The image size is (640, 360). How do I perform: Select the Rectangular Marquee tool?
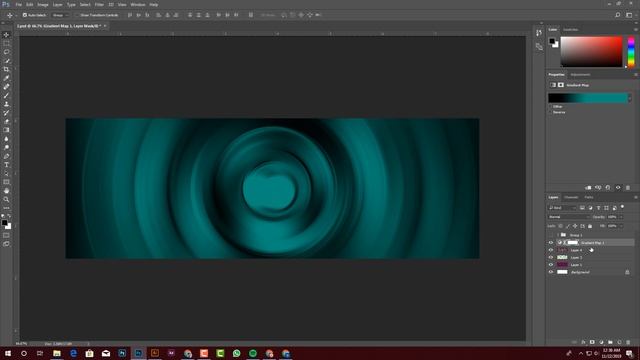tap(6, 43)
